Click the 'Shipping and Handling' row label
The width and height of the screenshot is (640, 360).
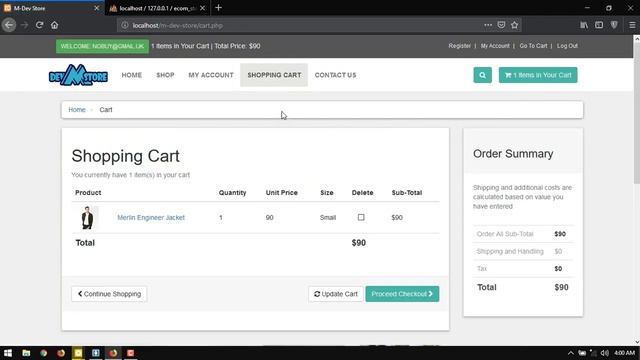tap(510, 251)
